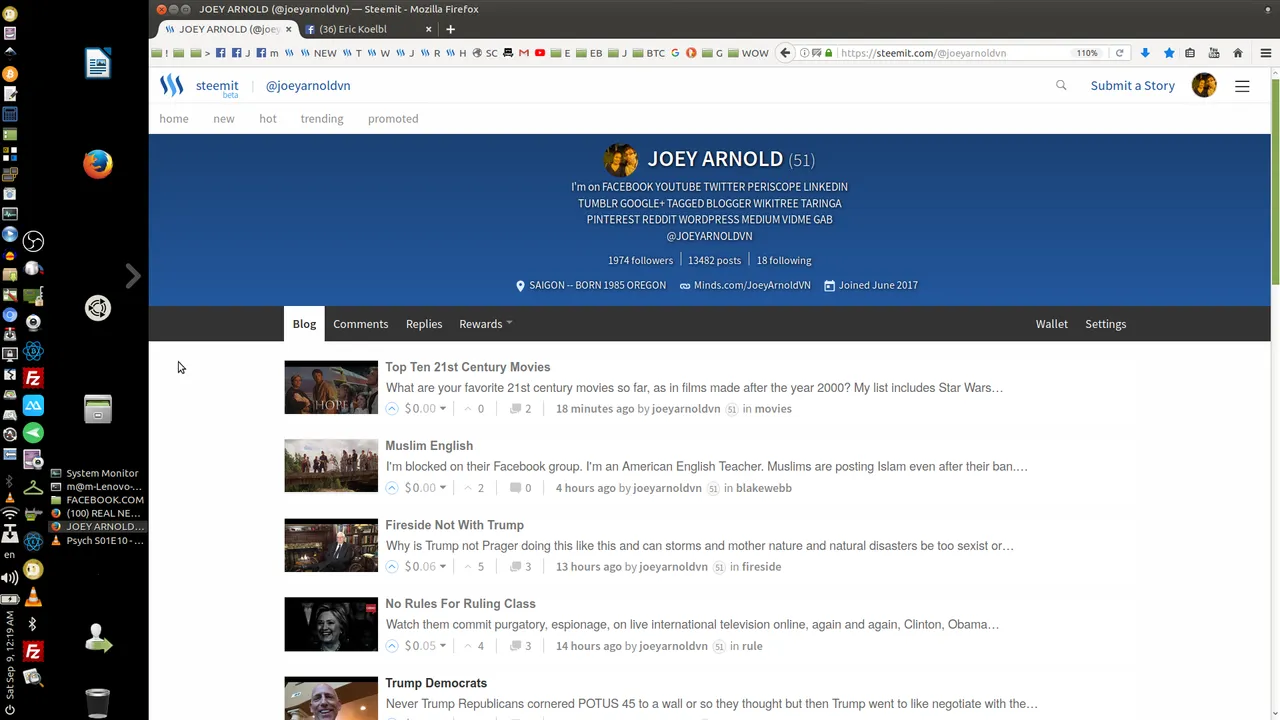Open the Trump Democrats post title
This screenshot has width=1280, height=720.
pos(436,683)
